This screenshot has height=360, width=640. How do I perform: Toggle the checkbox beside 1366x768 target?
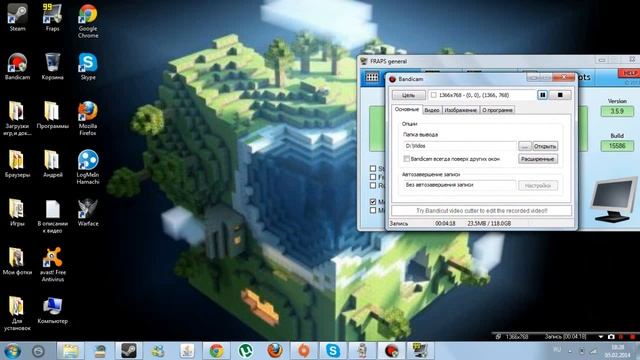(433, 95)
